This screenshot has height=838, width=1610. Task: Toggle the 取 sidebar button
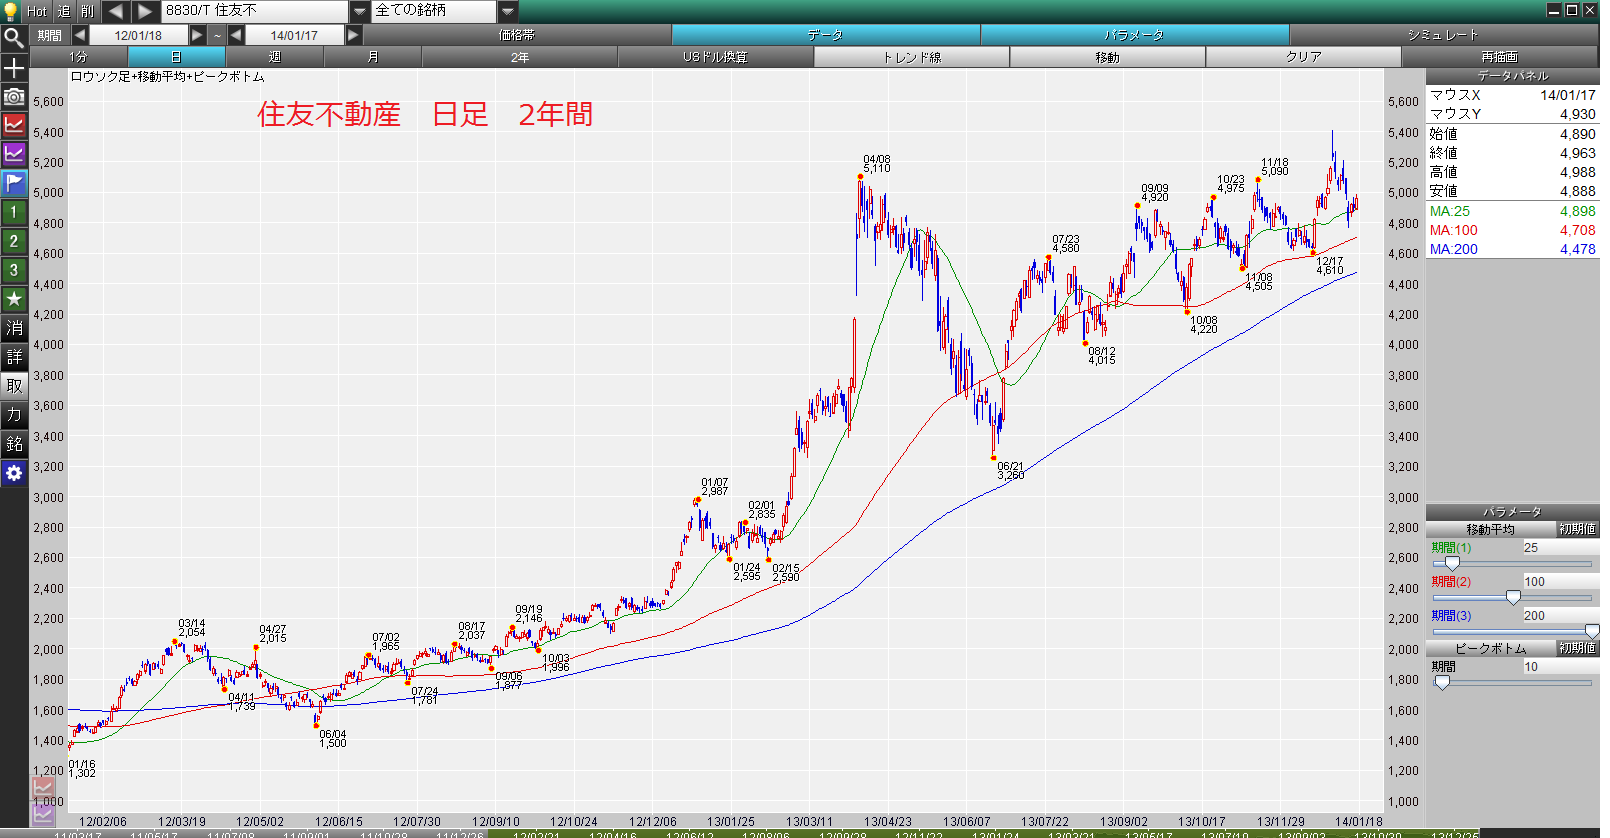coord(14,386)
